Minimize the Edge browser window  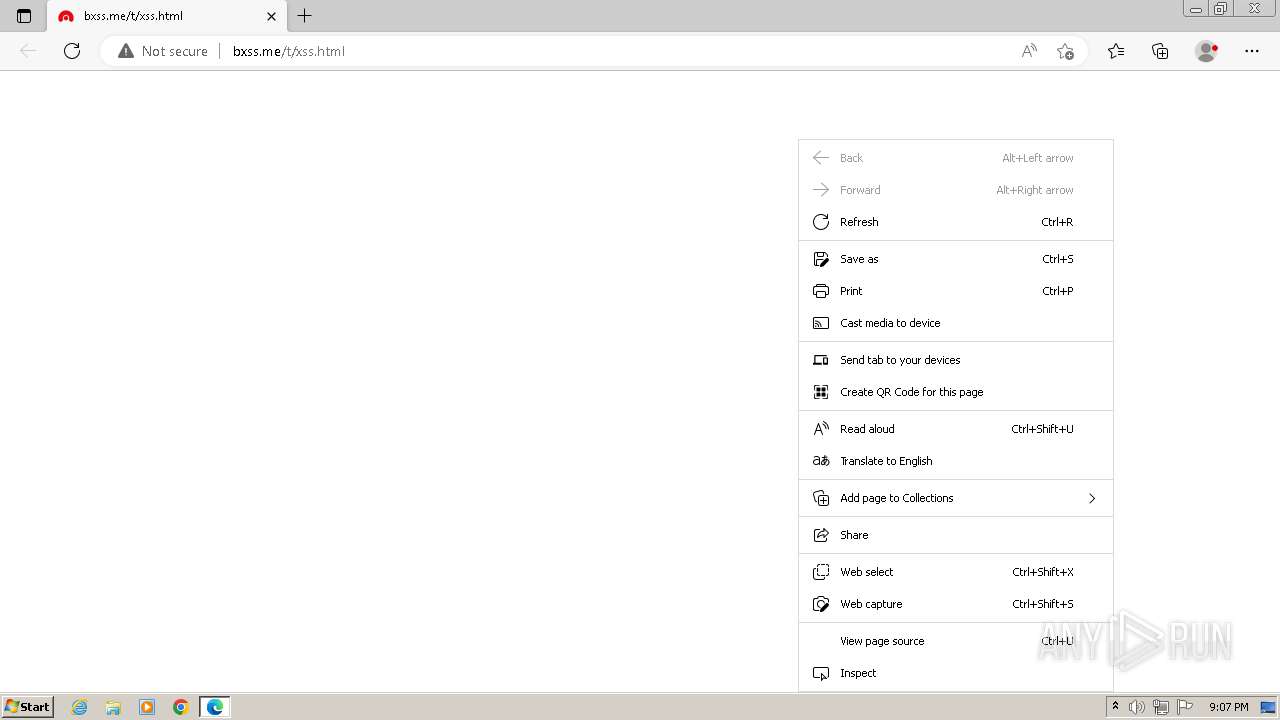point(1195,8)
